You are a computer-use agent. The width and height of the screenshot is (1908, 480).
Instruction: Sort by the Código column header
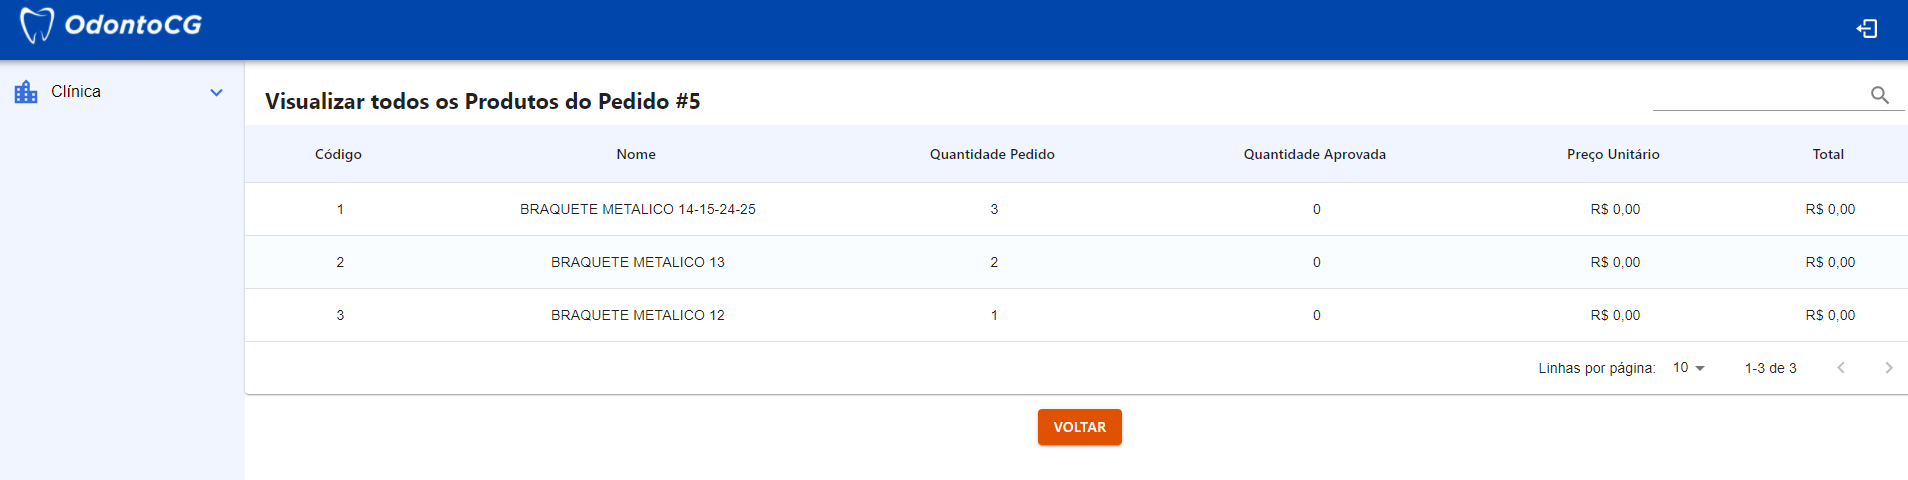click(338, 154)
